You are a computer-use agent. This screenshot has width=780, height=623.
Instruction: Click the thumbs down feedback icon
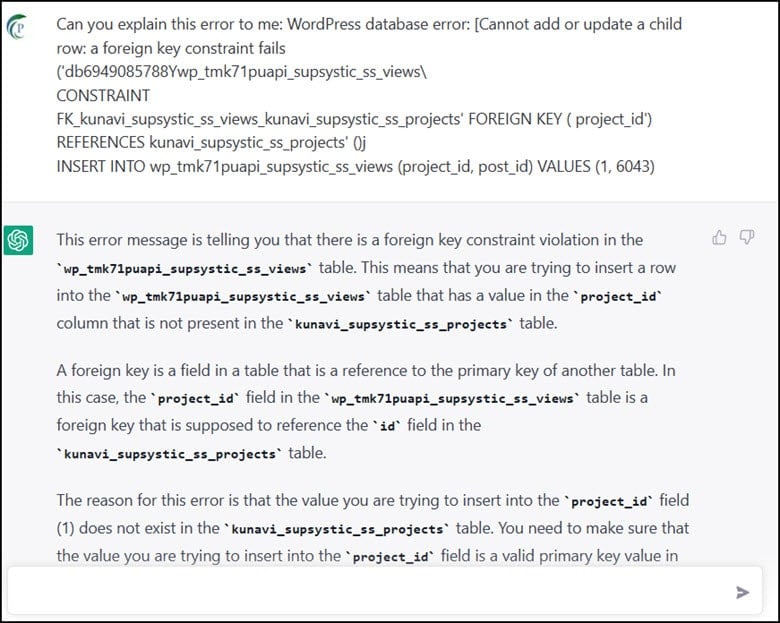[x=746, y=237]
